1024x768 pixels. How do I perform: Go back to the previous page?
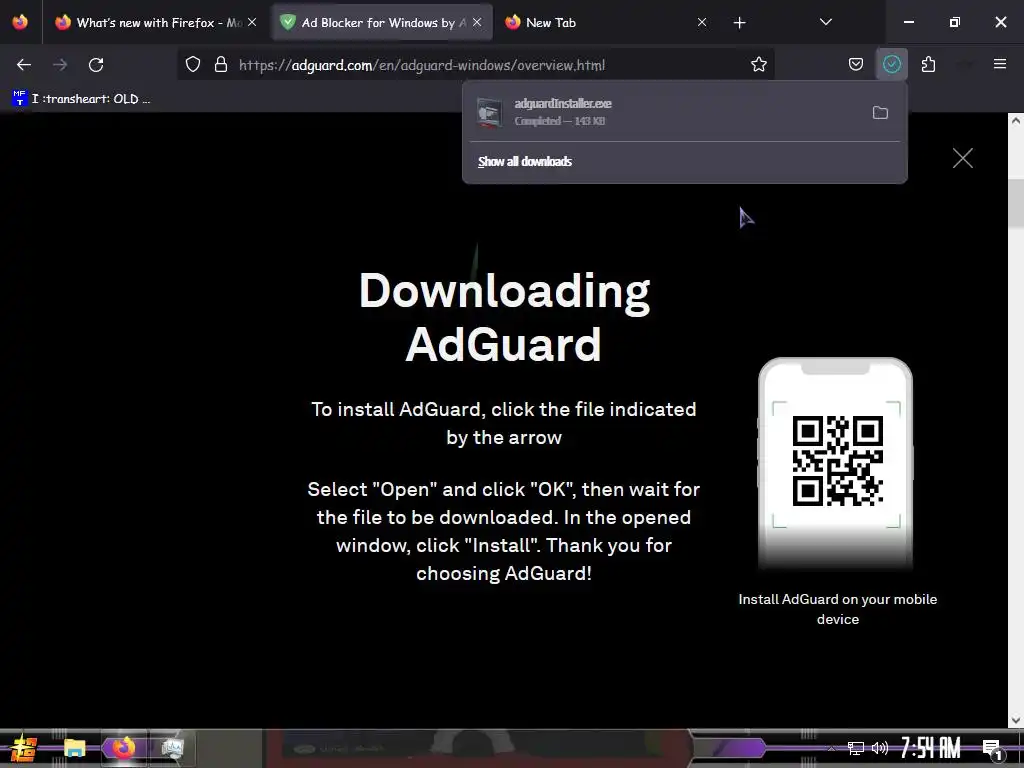click(x=24, y=65)
